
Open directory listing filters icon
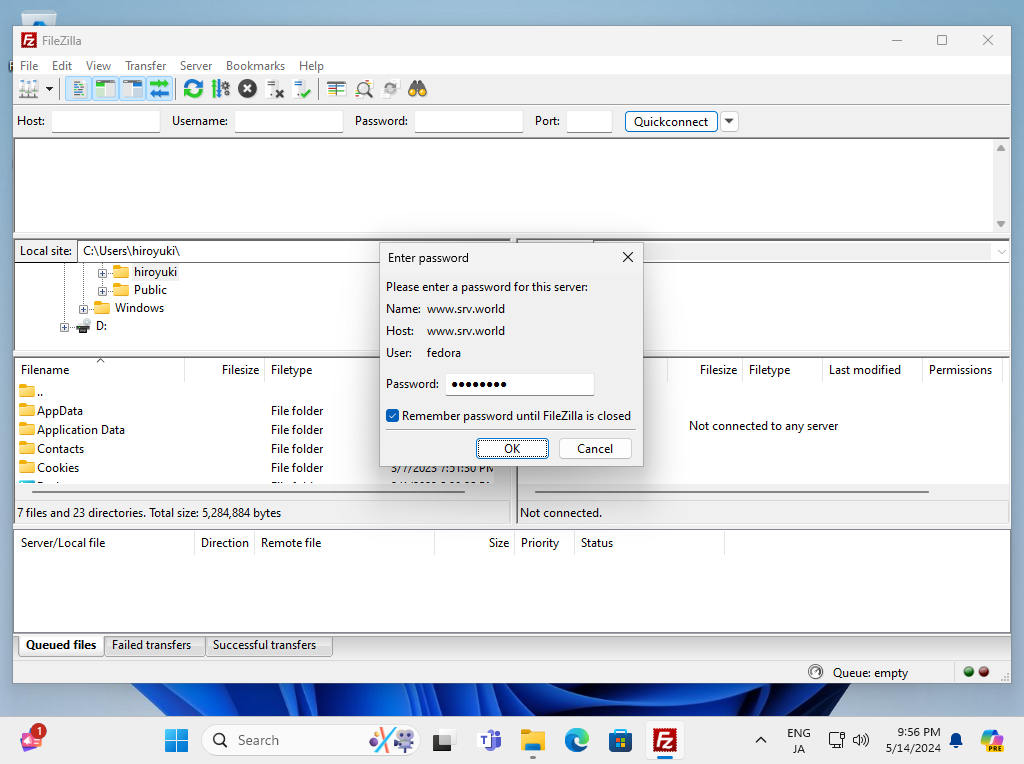(x=336, y=89)
